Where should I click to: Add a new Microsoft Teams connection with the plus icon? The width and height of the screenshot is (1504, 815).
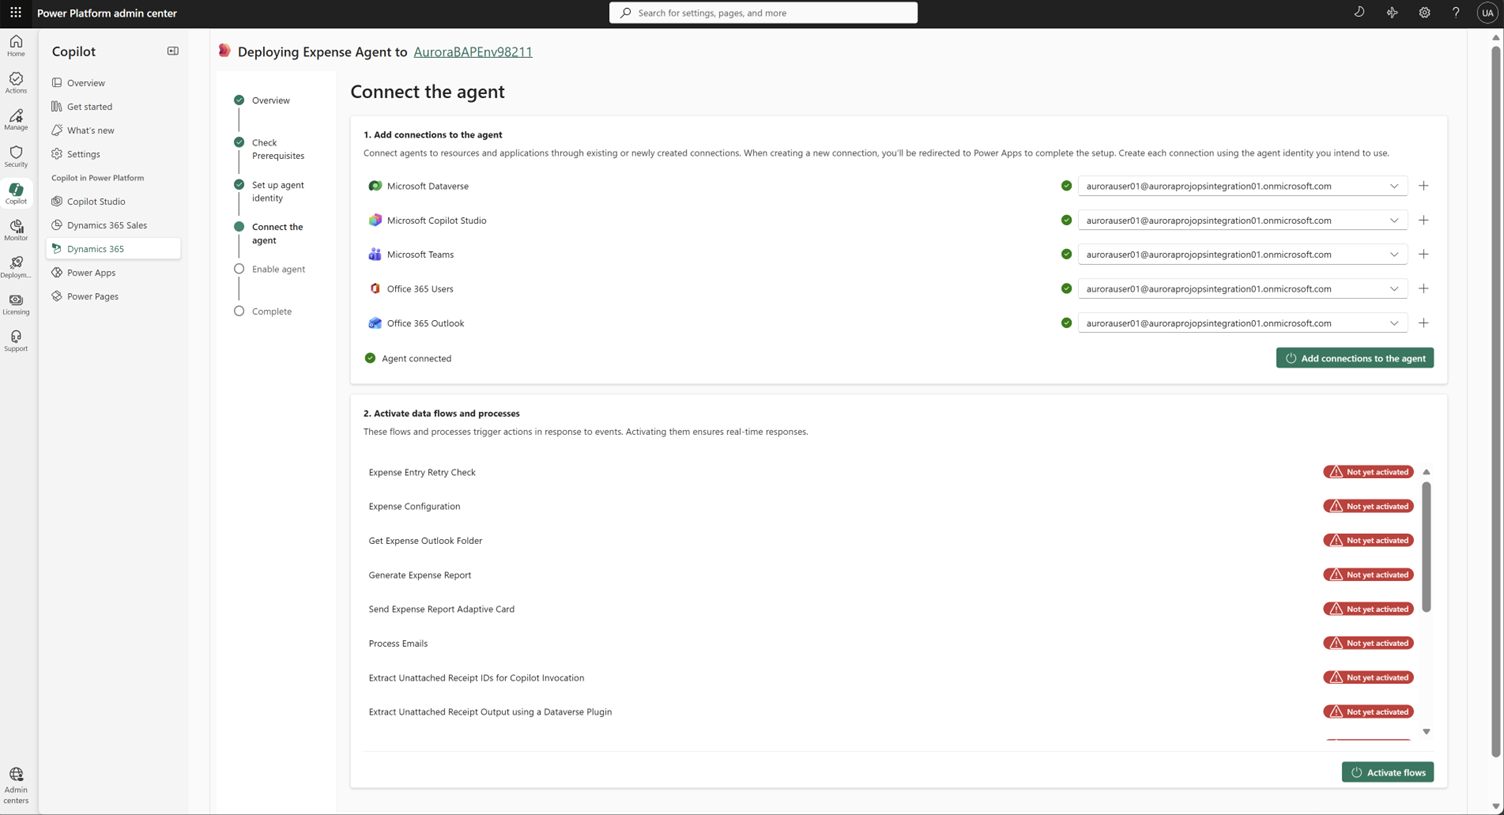[1423, 254]
